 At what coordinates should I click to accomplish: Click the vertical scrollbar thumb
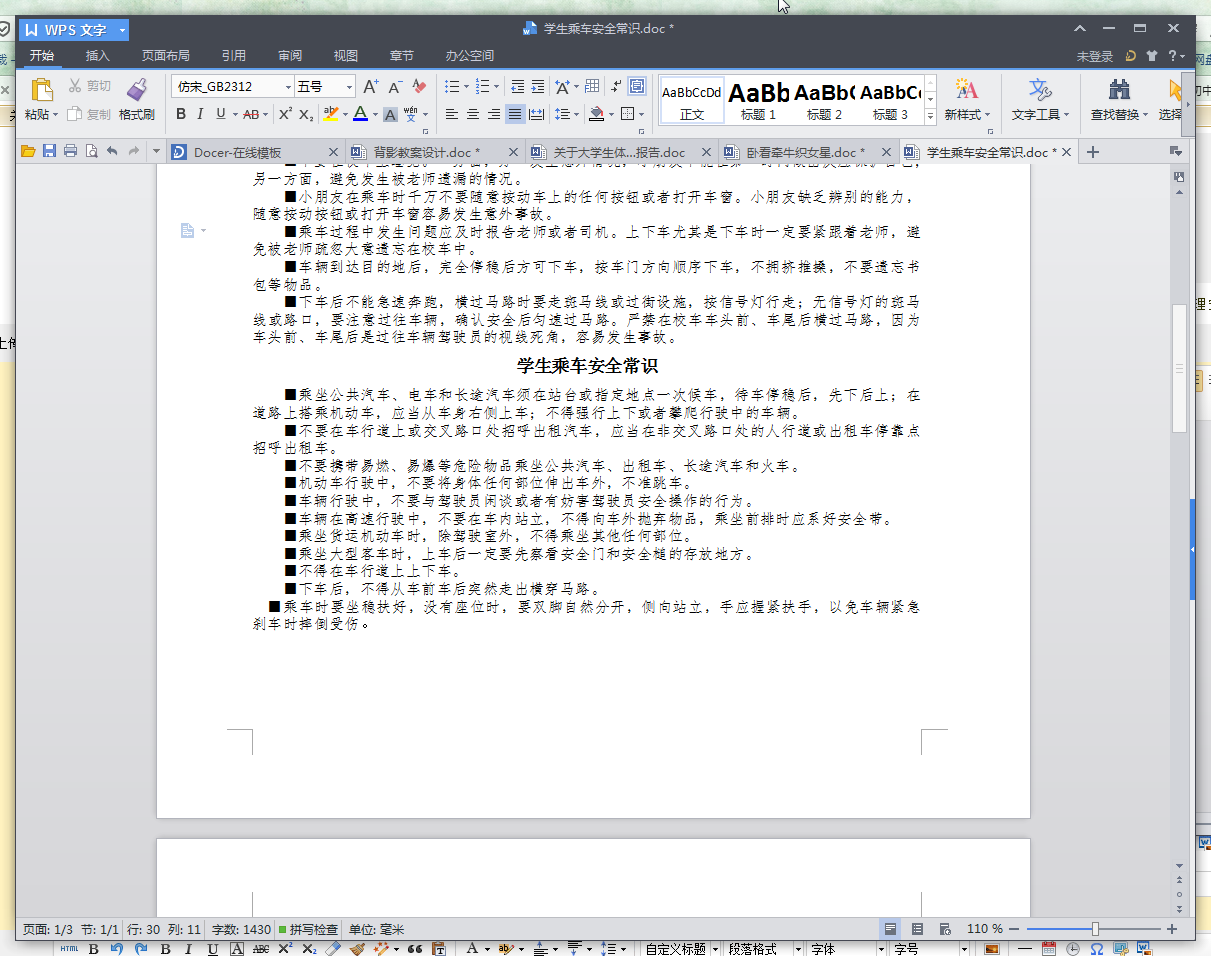pos(1179,368)
